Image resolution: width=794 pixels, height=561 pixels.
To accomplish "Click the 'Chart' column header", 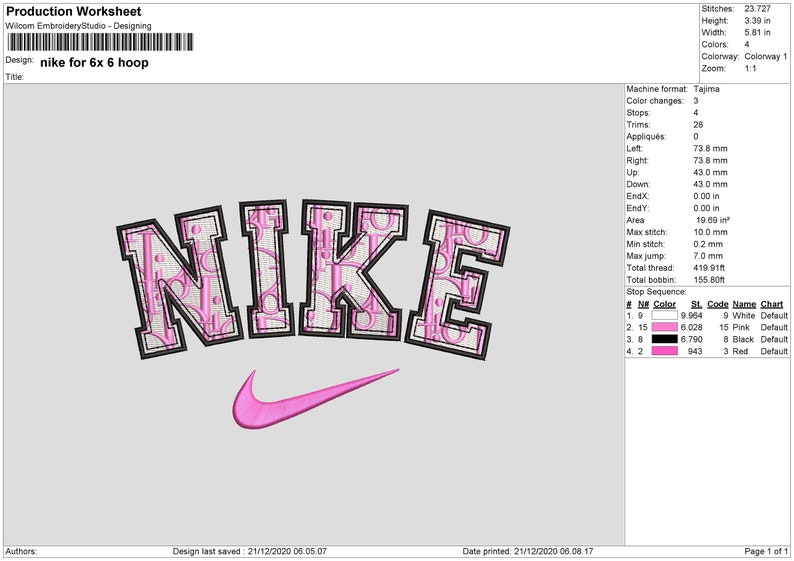I will 772,304.
